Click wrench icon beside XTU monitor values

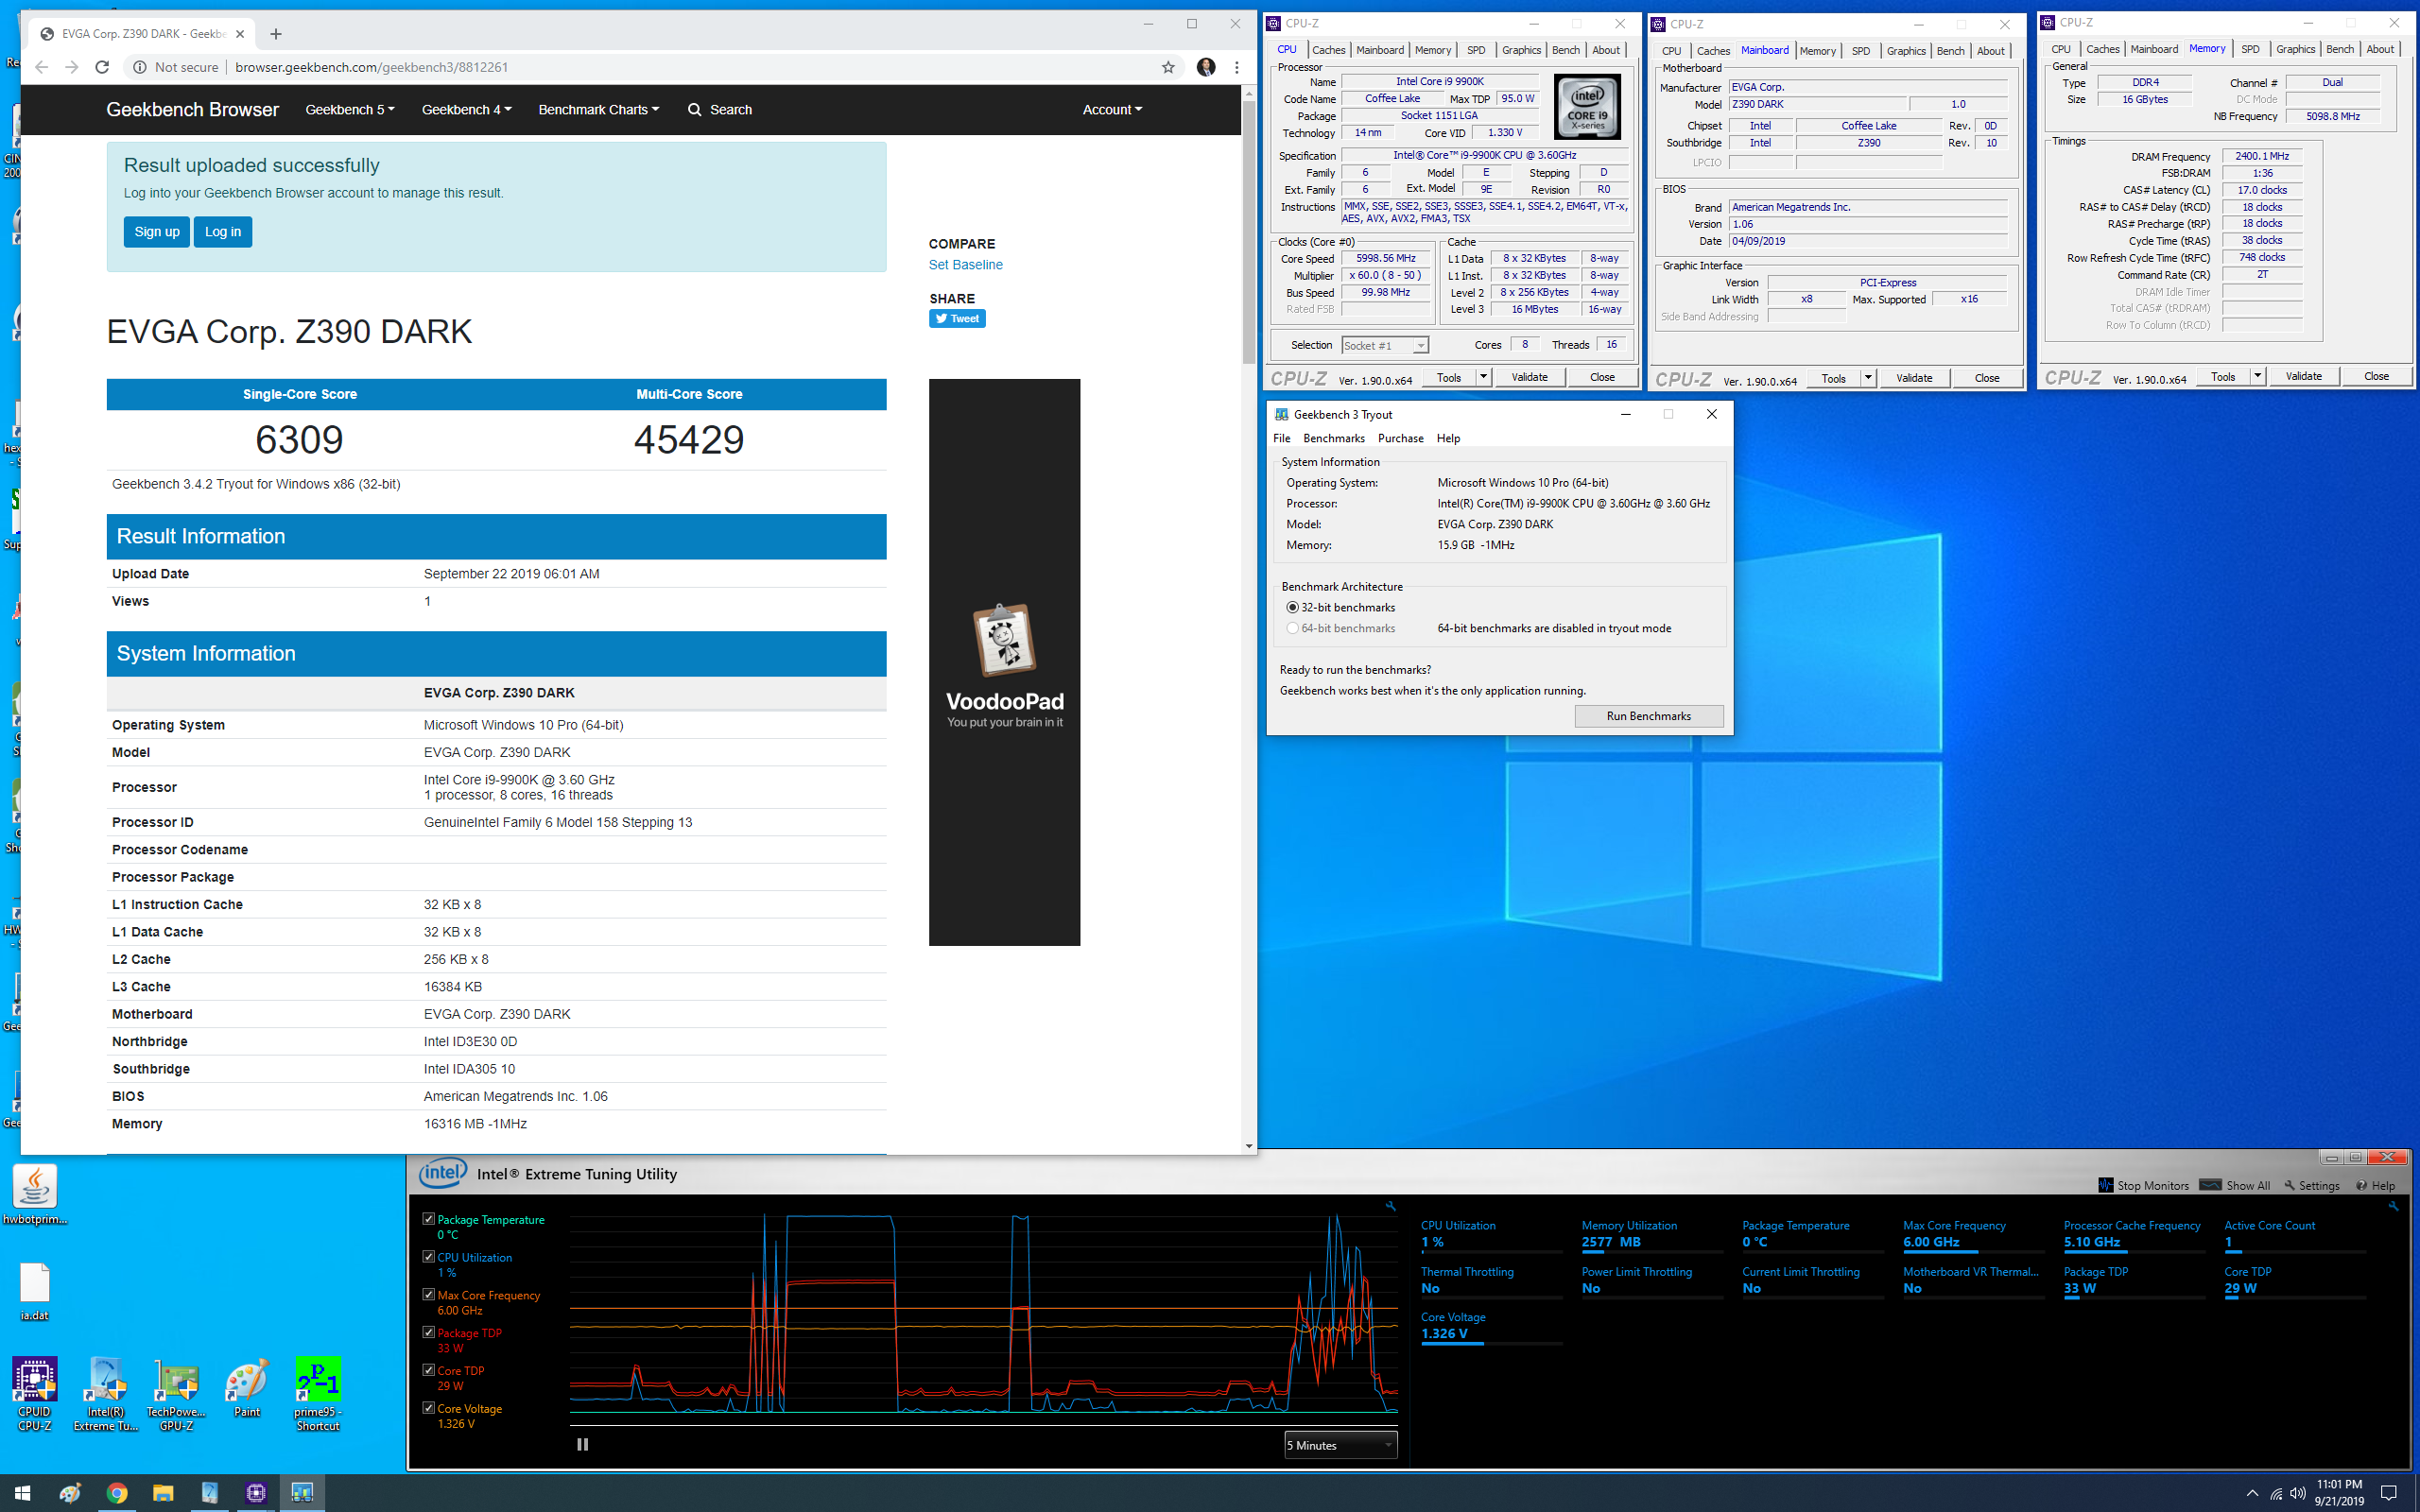click(2393, 1206)
